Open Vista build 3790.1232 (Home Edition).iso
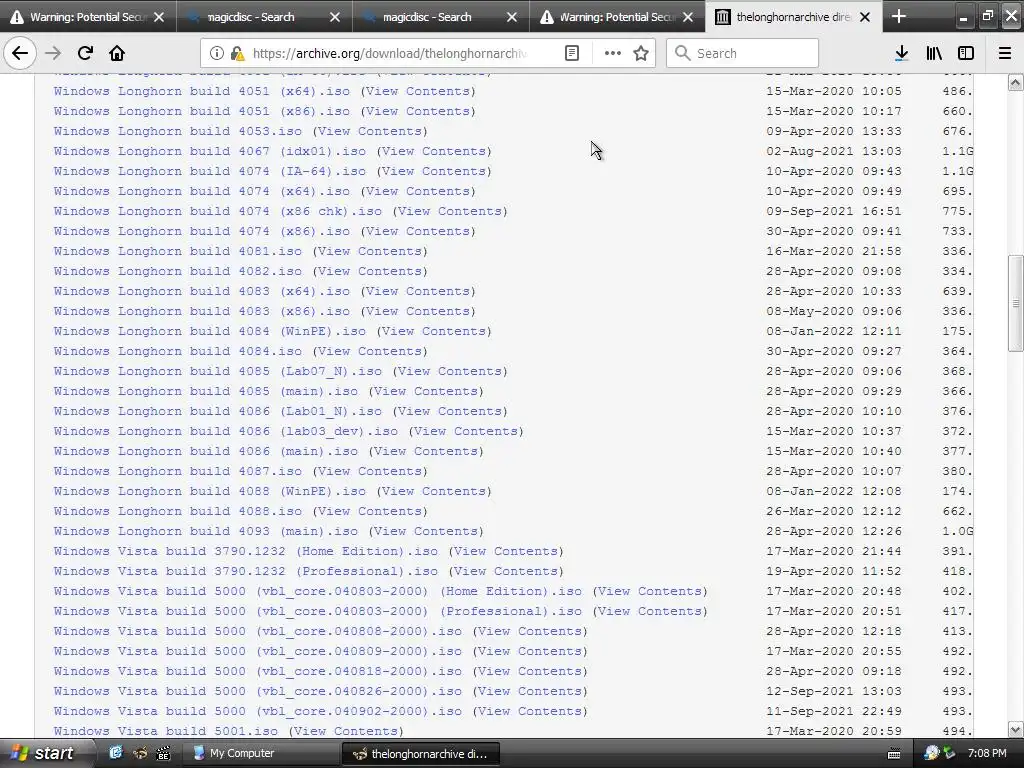This screenshot has width=1024, height=768. pos(246,551)
